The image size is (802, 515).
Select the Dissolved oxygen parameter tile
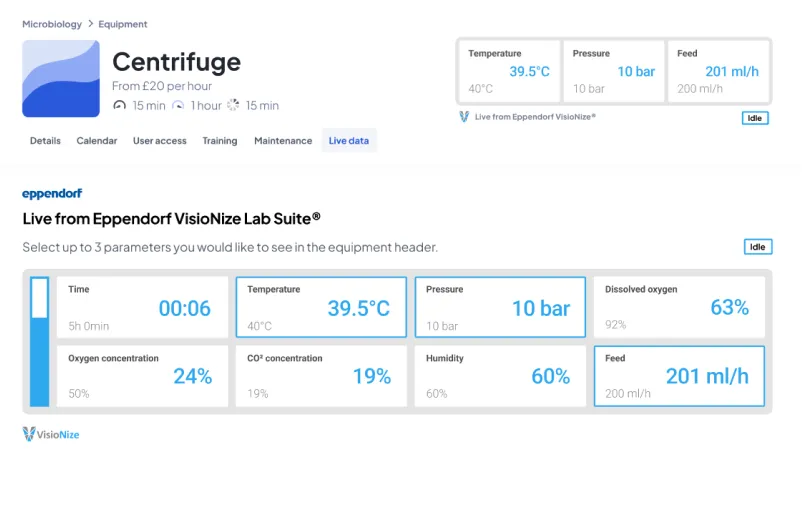coord(678,307)
